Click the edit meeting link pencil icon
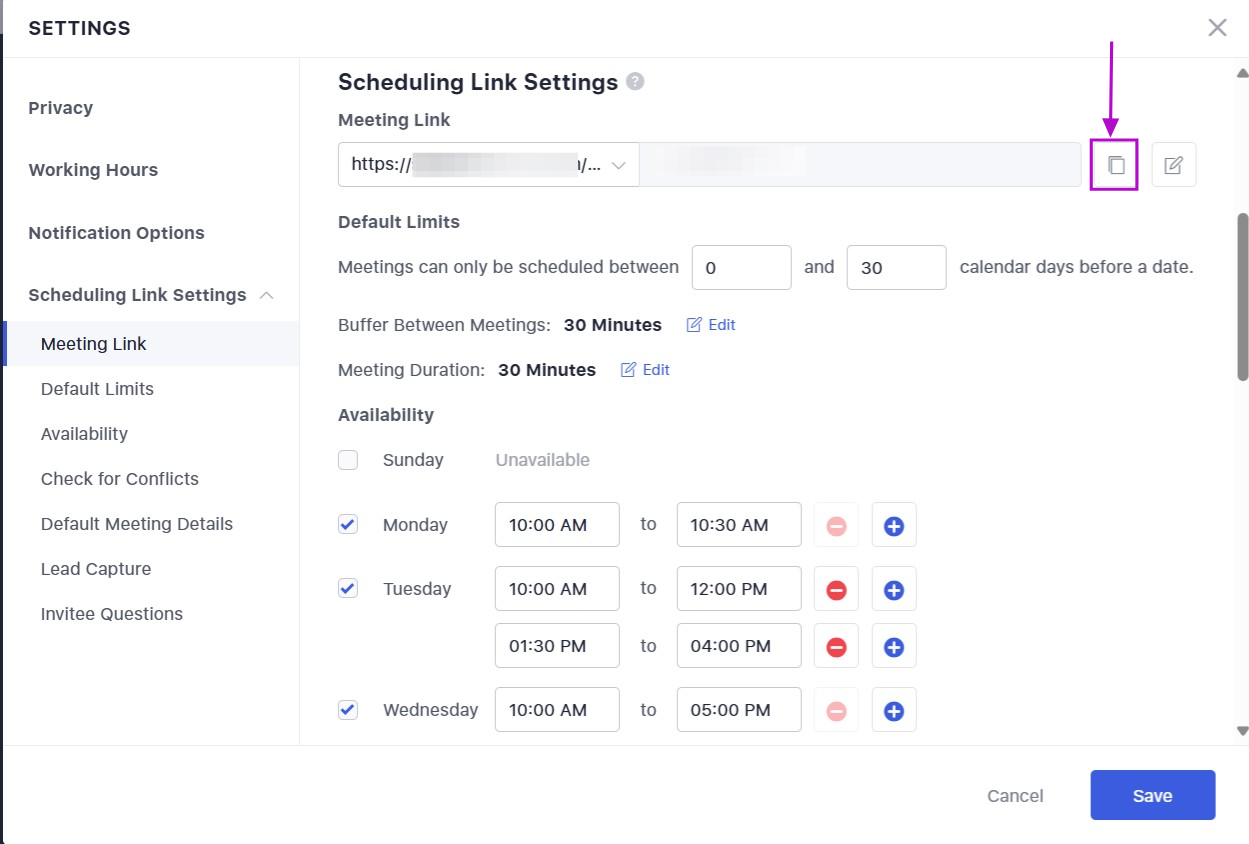Screen dimensions: 1249x844 tap(1173, 166)
